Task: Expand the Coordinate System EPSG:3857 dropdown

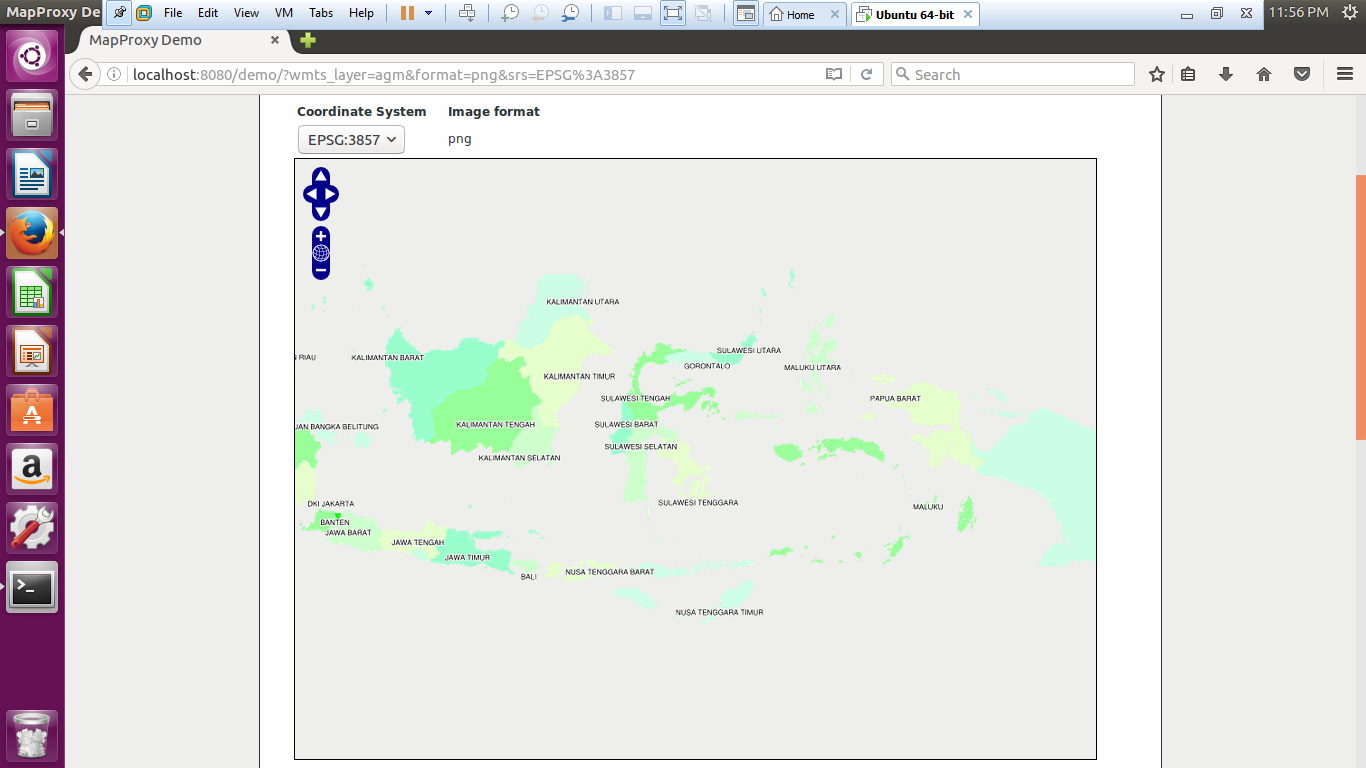Action: (x=351, y=140)
